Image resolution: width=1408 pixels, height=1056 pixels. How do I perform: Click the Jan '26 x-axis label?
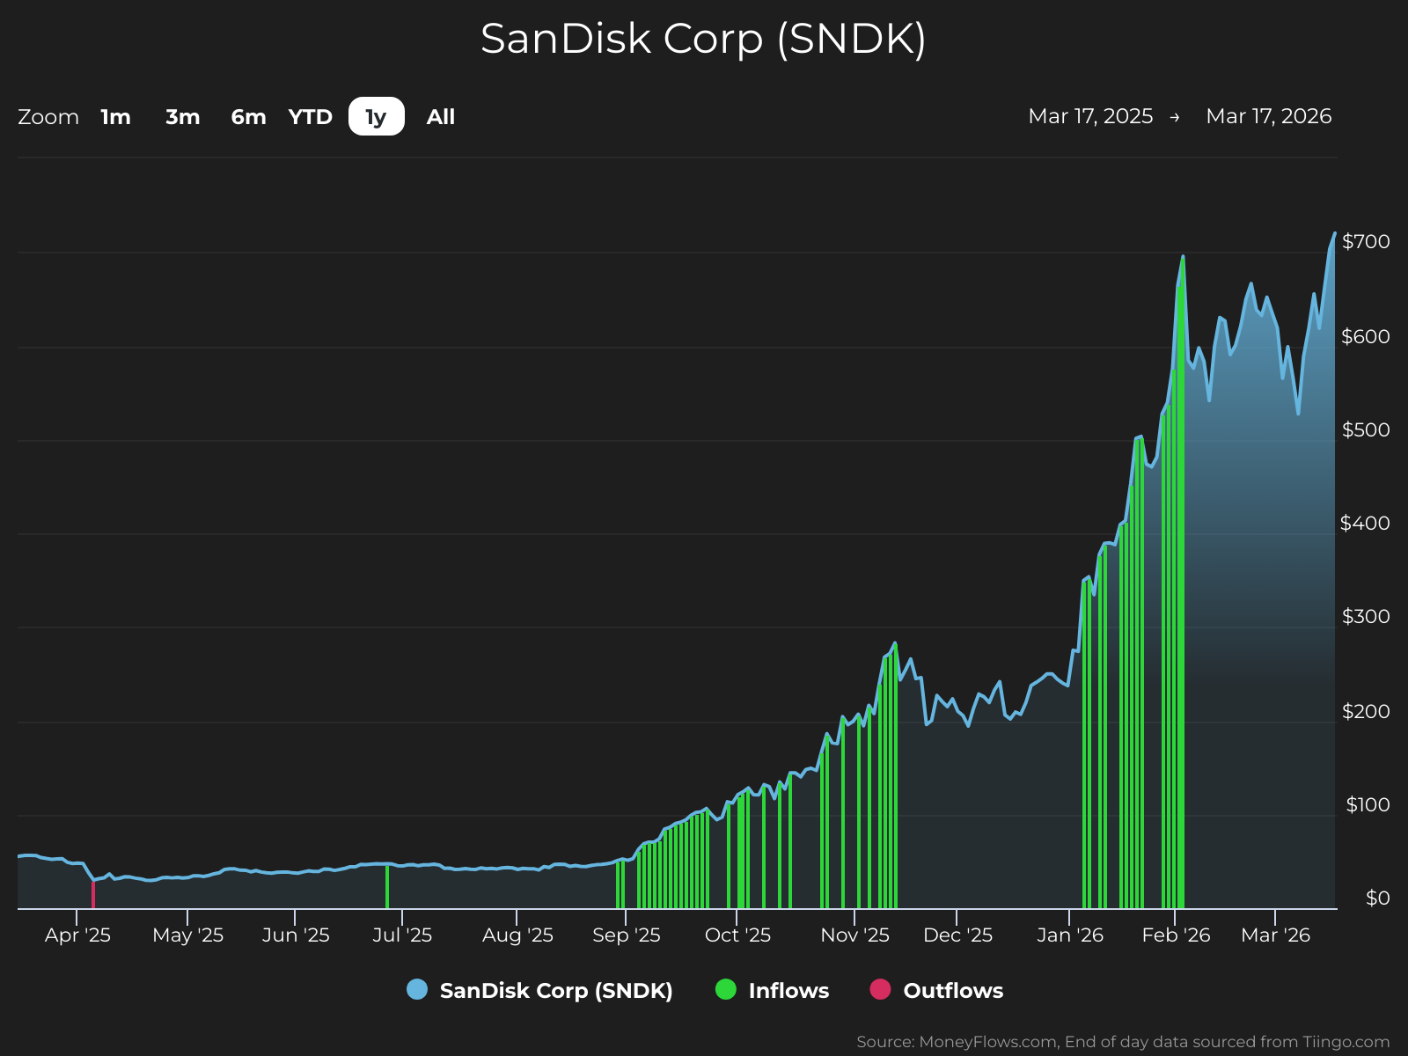tap(1070, 935)
